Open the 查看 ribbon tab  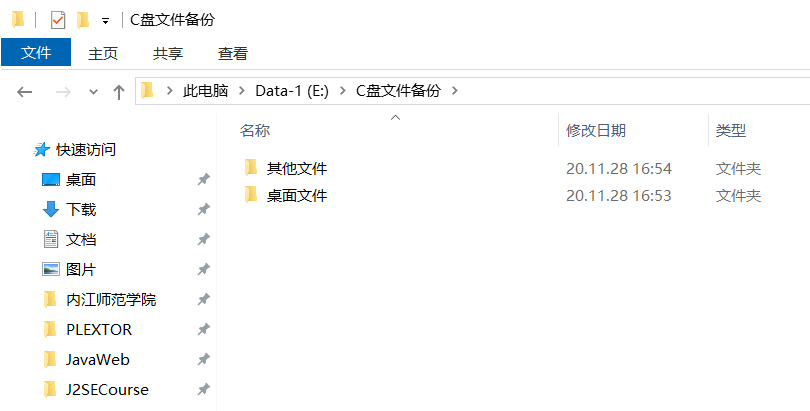233,53
